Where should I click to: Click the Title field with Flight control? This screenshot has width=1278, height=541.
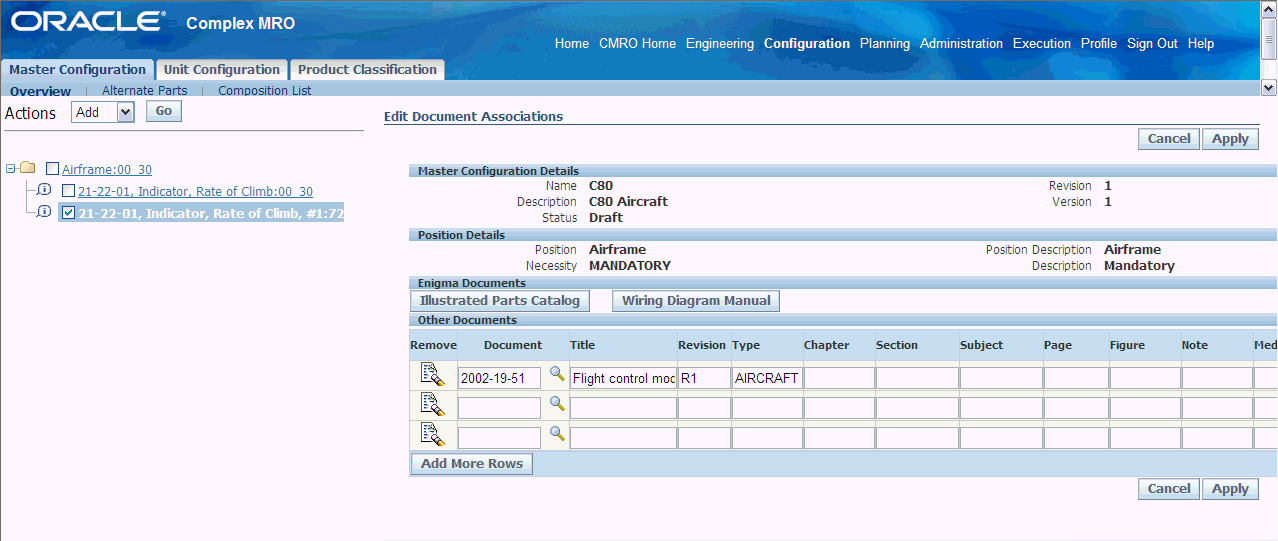click(x=623, y=378)
